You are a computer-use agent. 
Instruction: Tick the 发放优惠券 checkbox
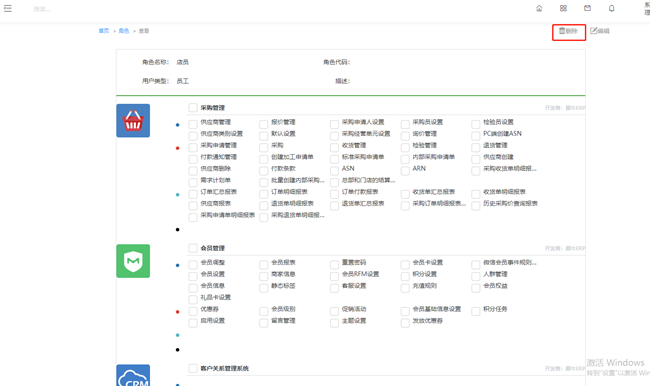point(405,323)
